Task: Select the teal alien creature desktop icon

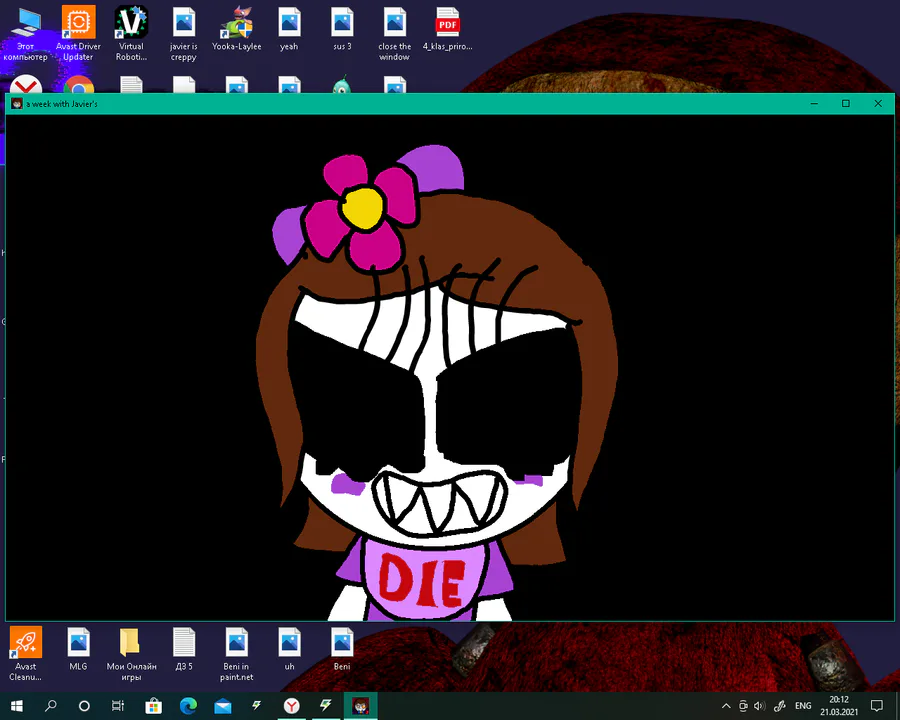Action: point(342,84)
